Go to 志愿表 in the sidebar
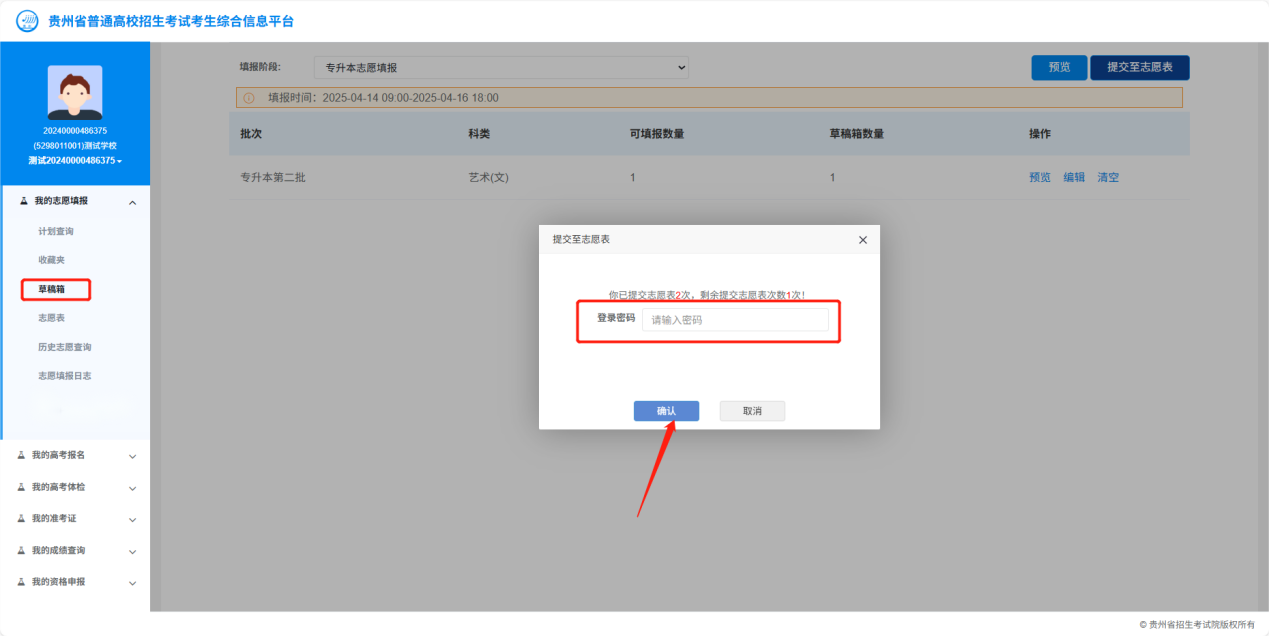This screenshot has height=636, width=1269. tap(51, 318)
